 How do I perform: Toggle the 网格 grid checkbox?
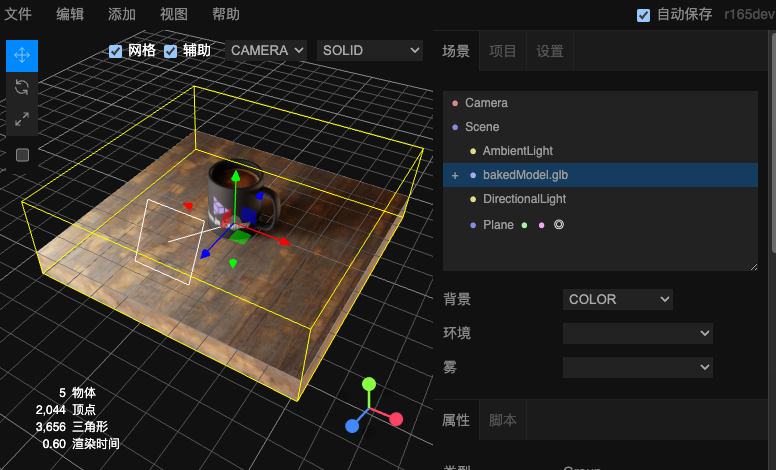pyautogui.click(x=116, y=51)
